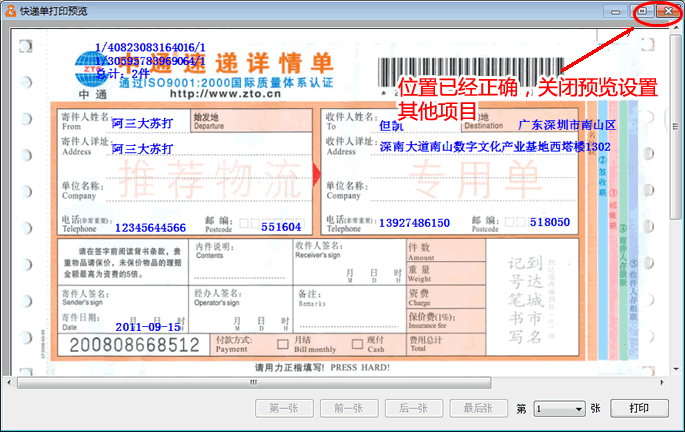Click destination 广东深圳市南山区
Screen dimensions: 685x432
coord(567,125)
